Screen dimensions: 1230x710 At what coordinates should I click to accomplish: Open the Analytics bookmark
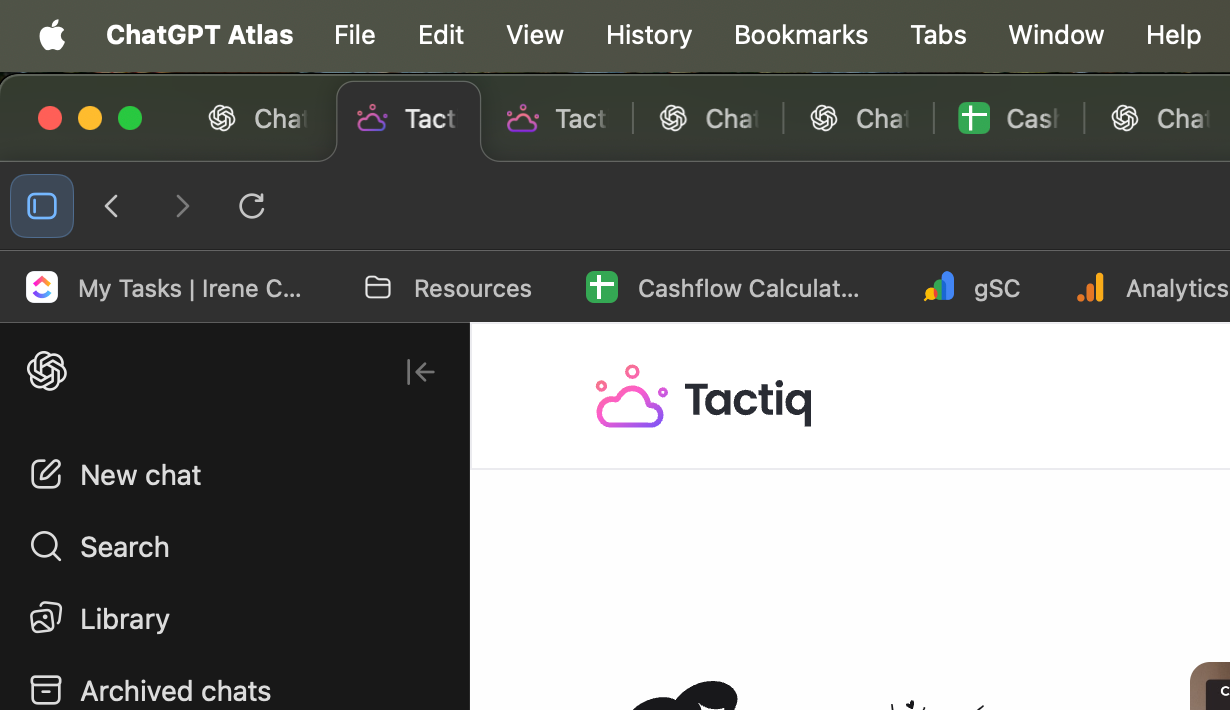click(1152, 288)
